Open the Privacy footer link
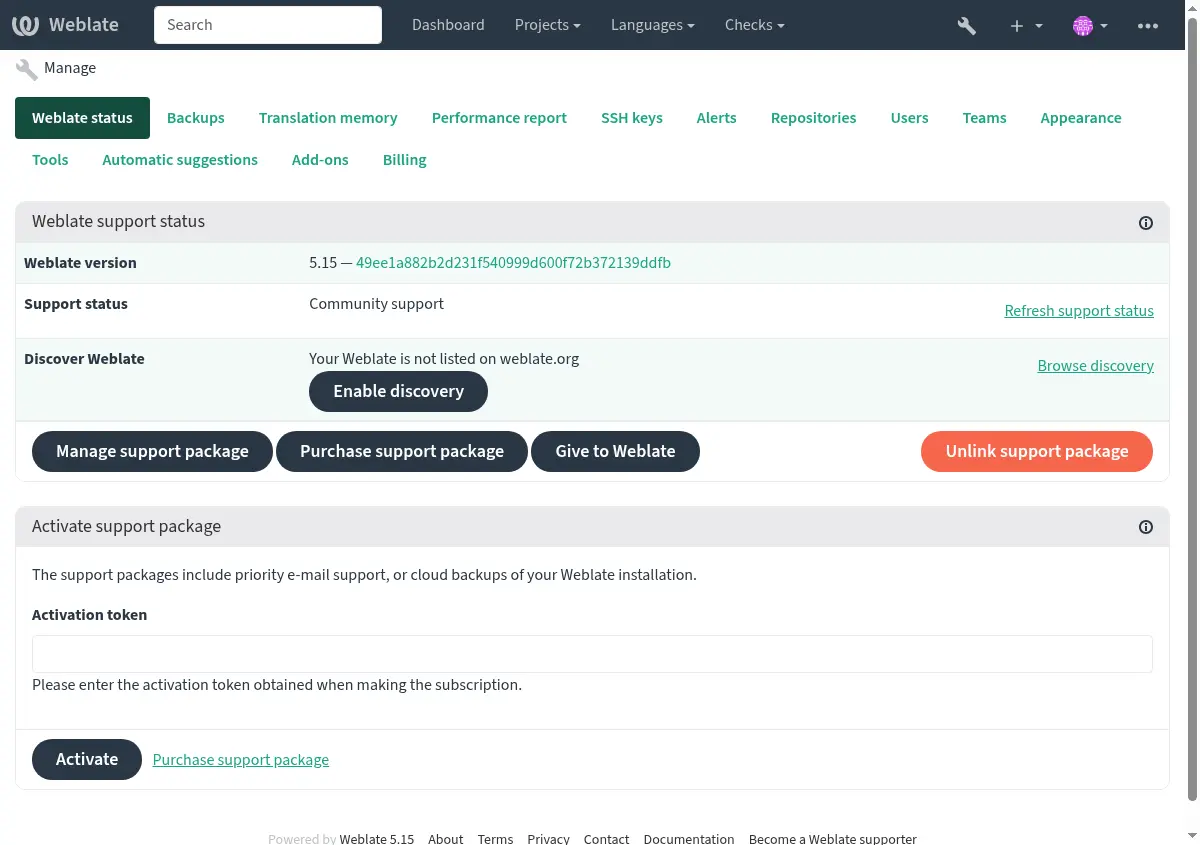Viewport: 1200px width, 845px height. click(548, 839)
